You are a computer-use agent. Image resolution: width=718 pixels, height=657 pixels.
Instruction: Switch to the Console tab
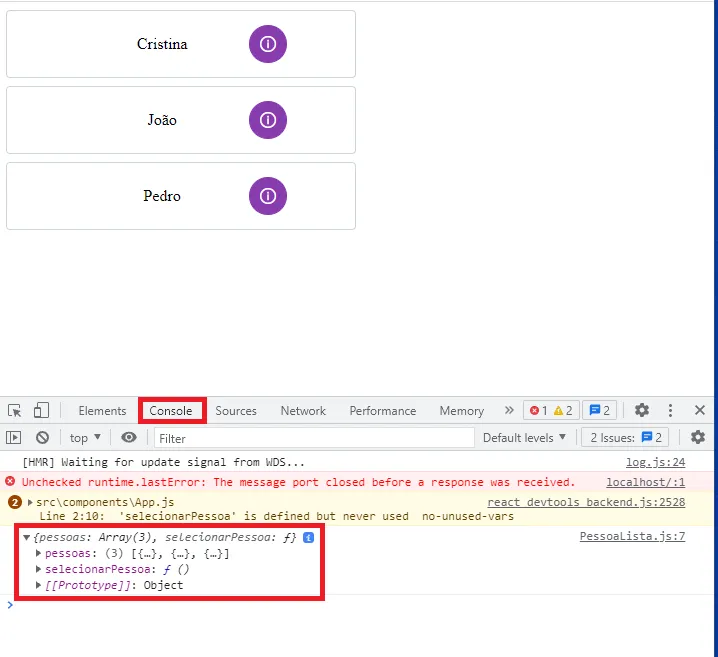(171, 411)
